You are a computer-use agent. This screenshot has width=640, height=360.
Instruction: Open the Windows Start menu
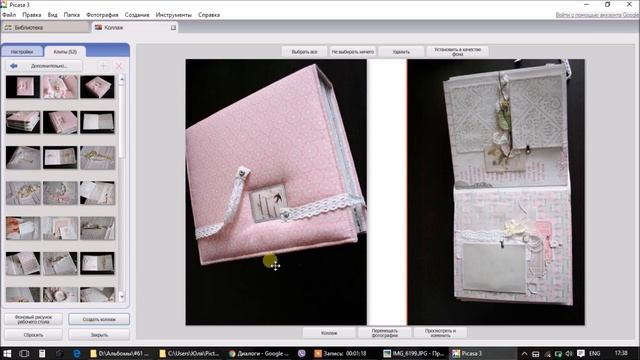click(x=7, y=353)
